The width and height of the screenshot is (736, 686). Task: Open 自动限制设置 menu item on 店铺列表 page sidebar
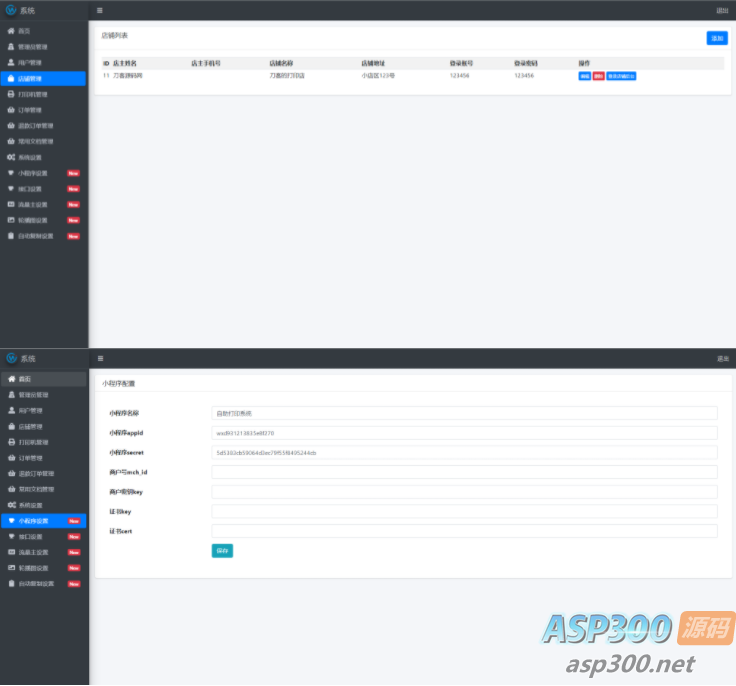[x=36, y=236]
